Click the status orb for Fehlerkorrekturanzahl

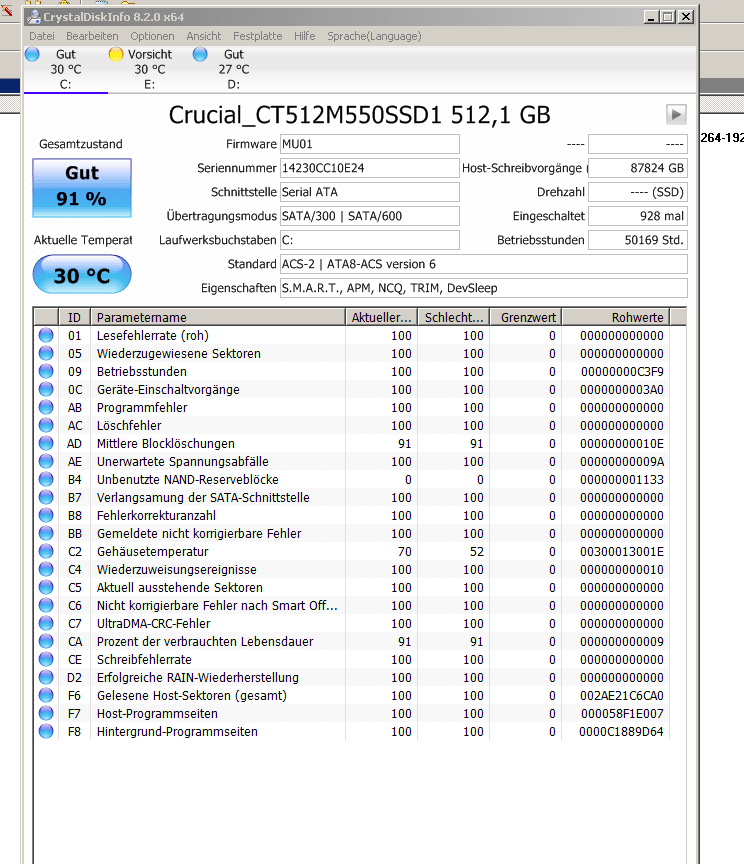tap(46, 515)
